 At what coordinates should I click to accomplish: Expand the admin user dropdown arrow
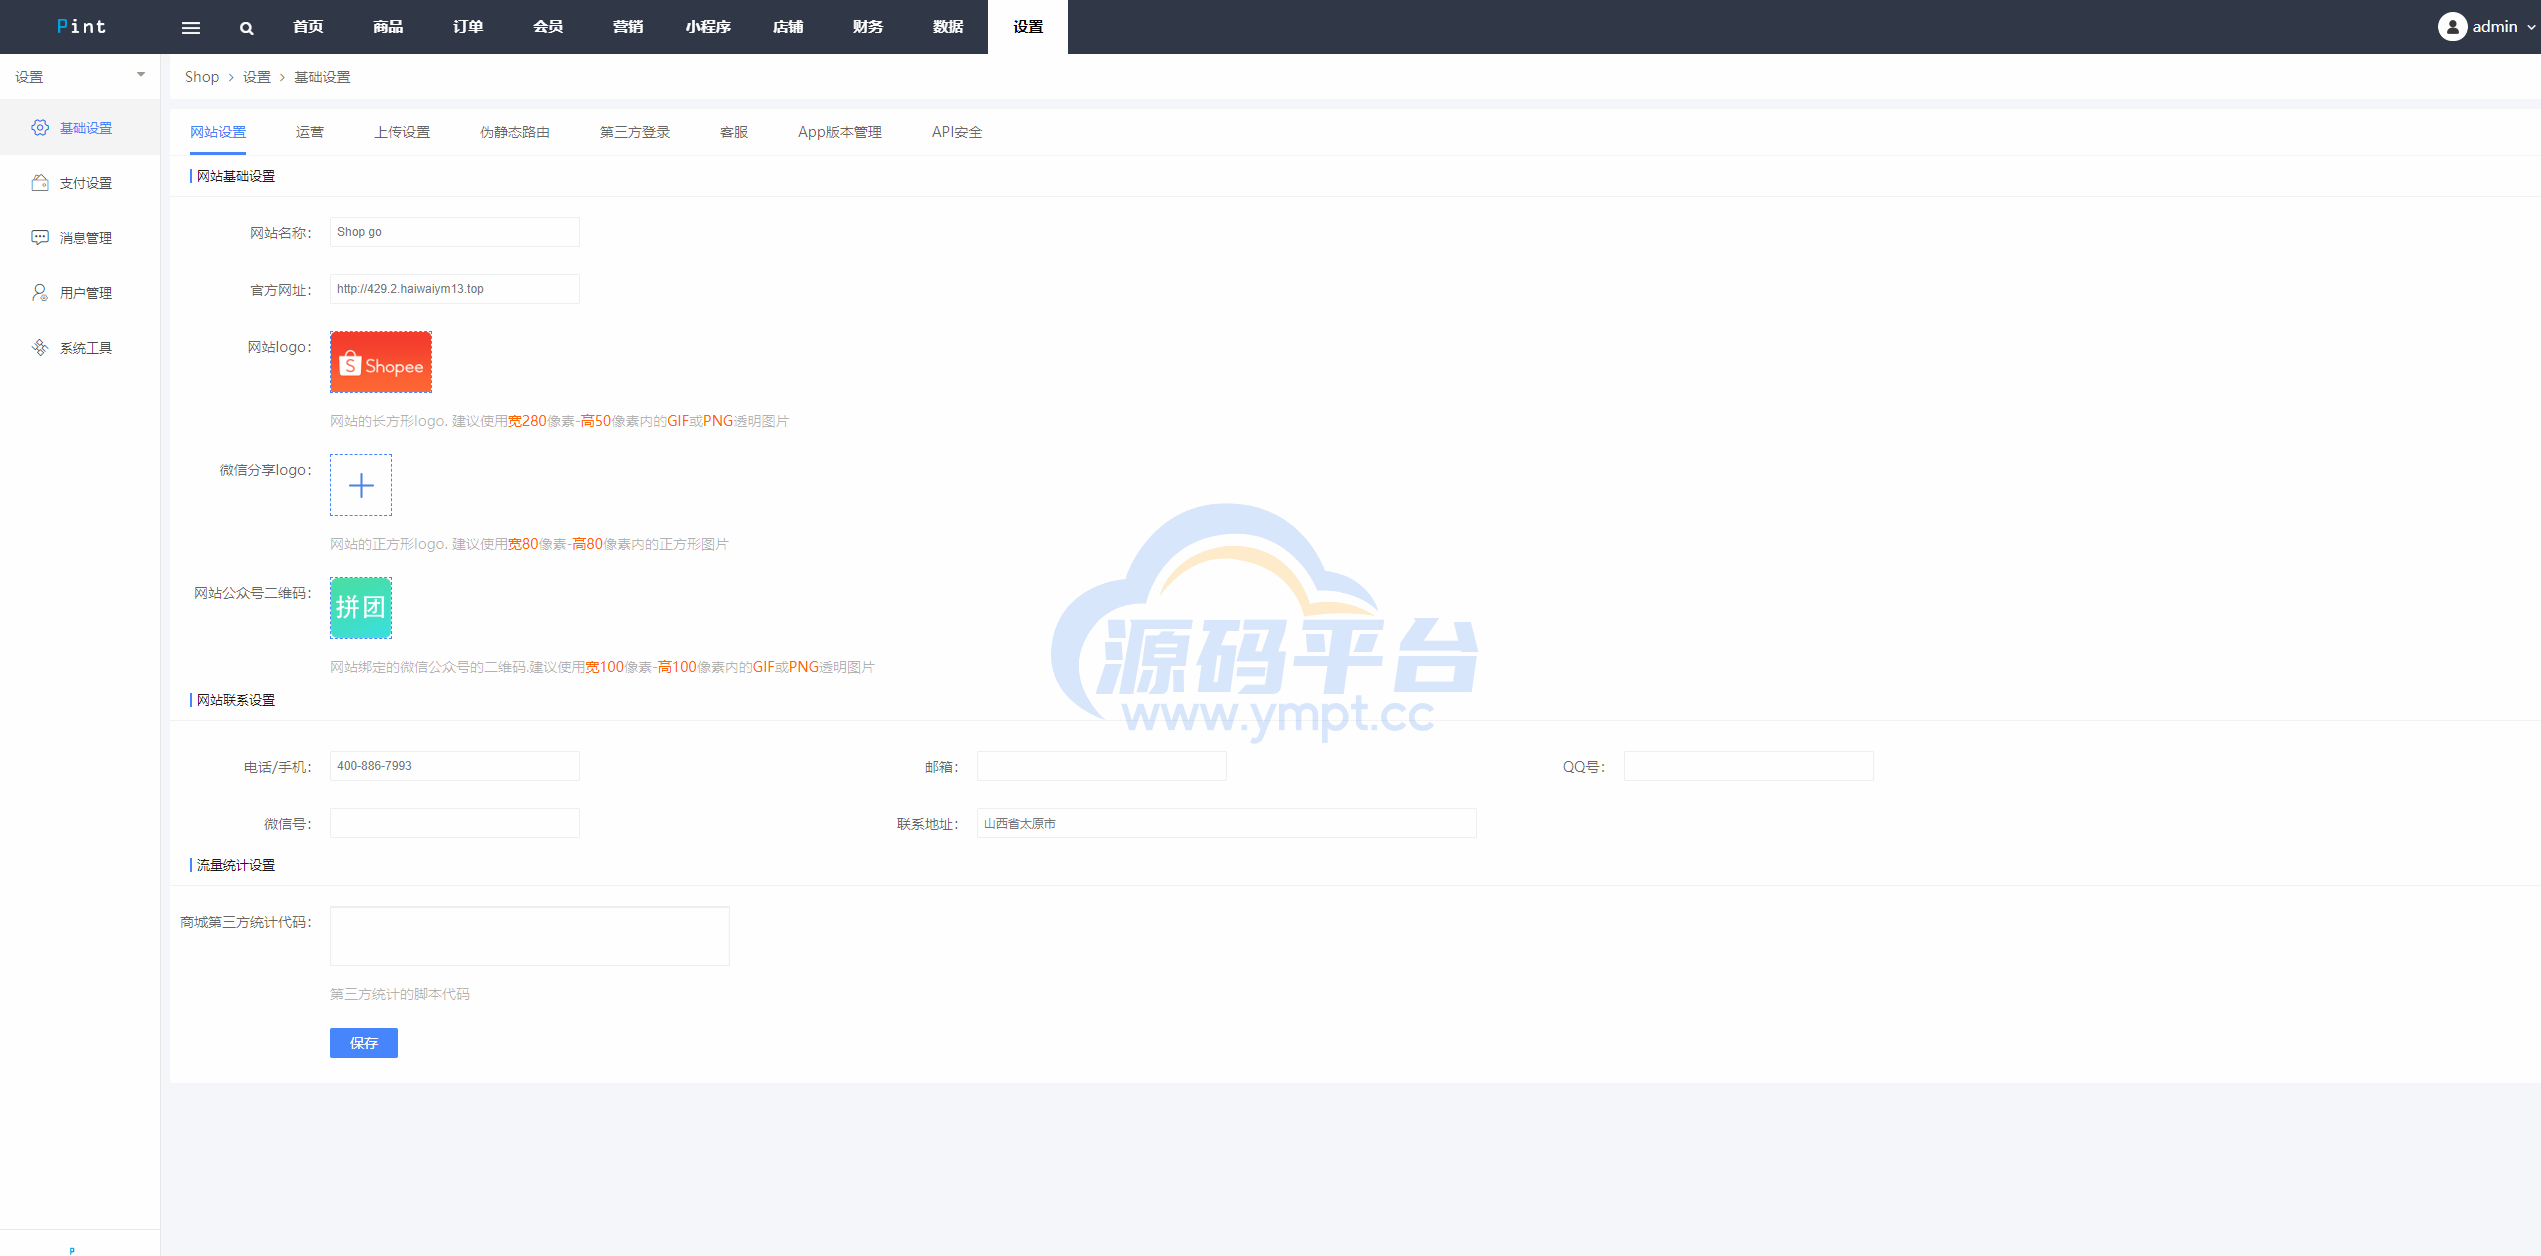pyautogui.click(x=2531, y=28)
